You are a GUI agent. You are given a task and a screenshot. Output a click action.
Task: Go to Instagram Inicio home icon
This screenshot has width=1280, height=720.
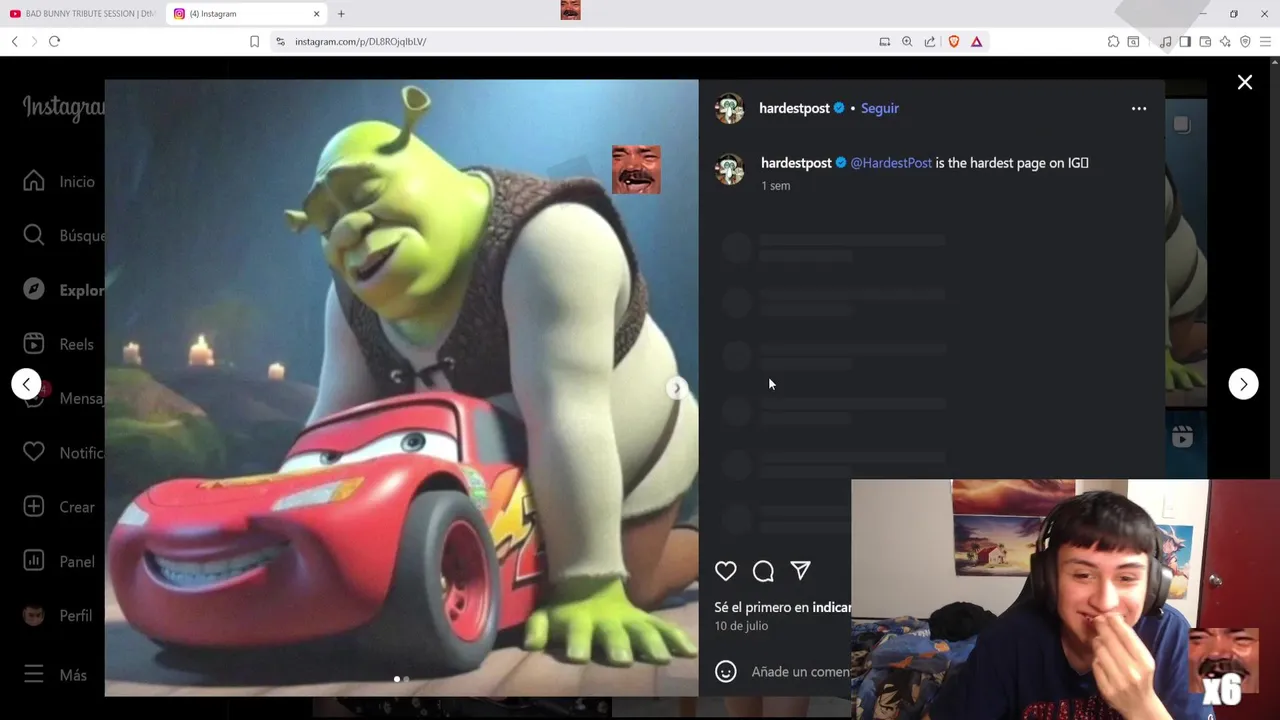tap(34, 181)
